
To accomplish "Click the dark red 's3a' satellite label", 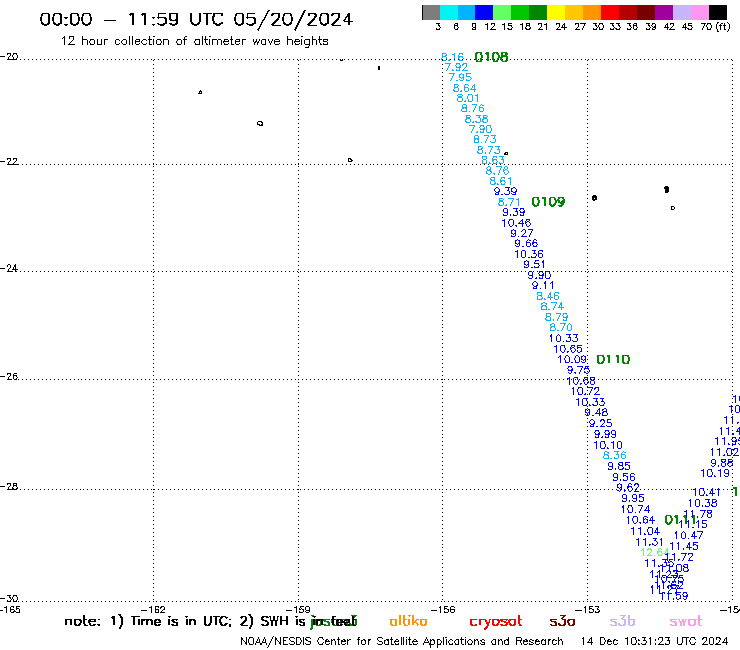I will (x=562, y=621).
